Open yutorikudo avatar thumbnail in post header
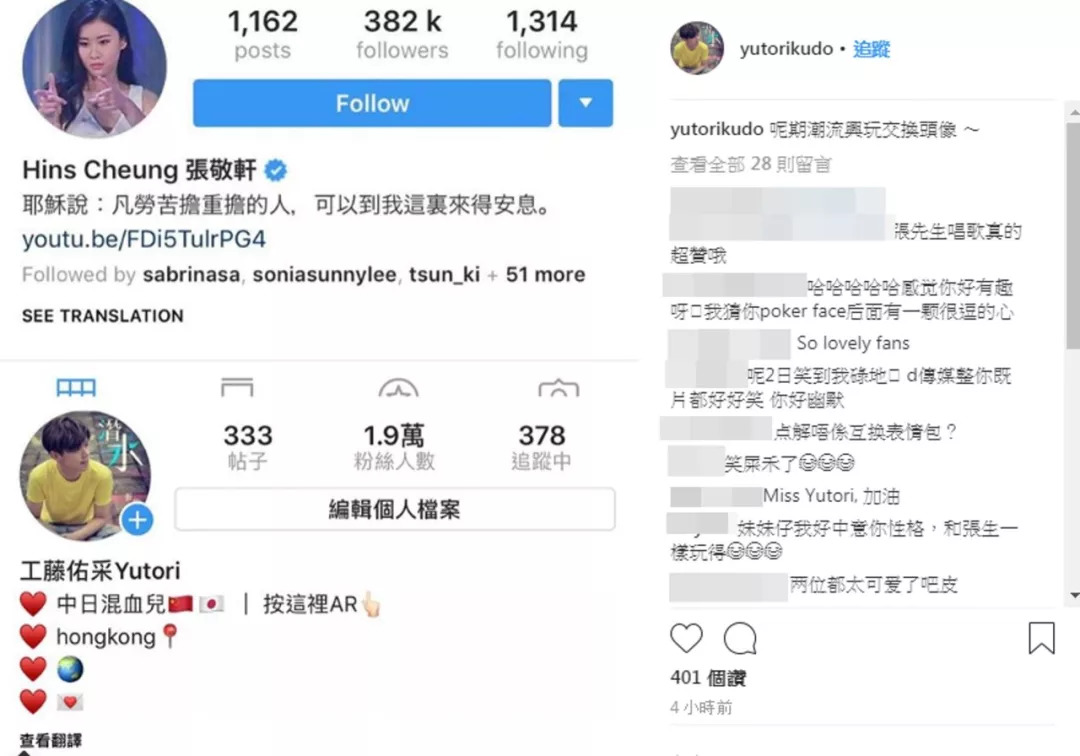Image resolution: width=1080 pixels, height=756 pixels. [697, 48]
